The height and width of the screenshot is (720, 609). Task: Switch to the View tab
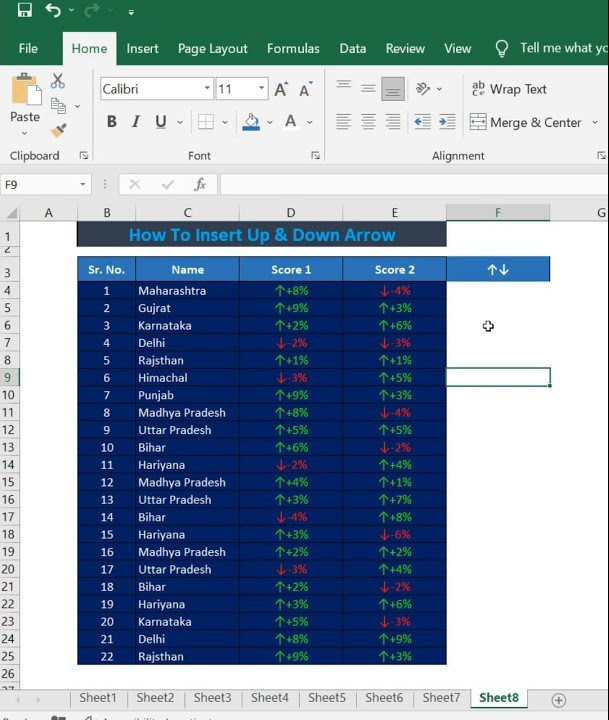tap(457, 48)
